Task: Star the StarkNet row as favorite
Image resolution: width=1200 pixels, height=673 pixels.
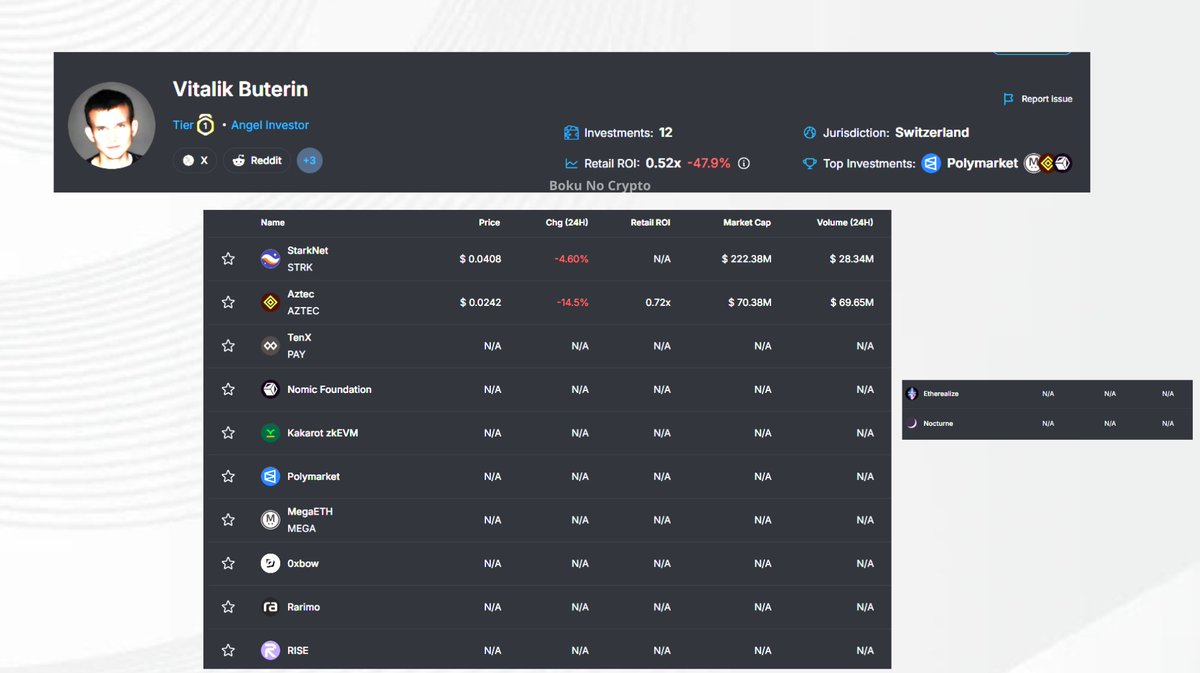Action: 228,259
